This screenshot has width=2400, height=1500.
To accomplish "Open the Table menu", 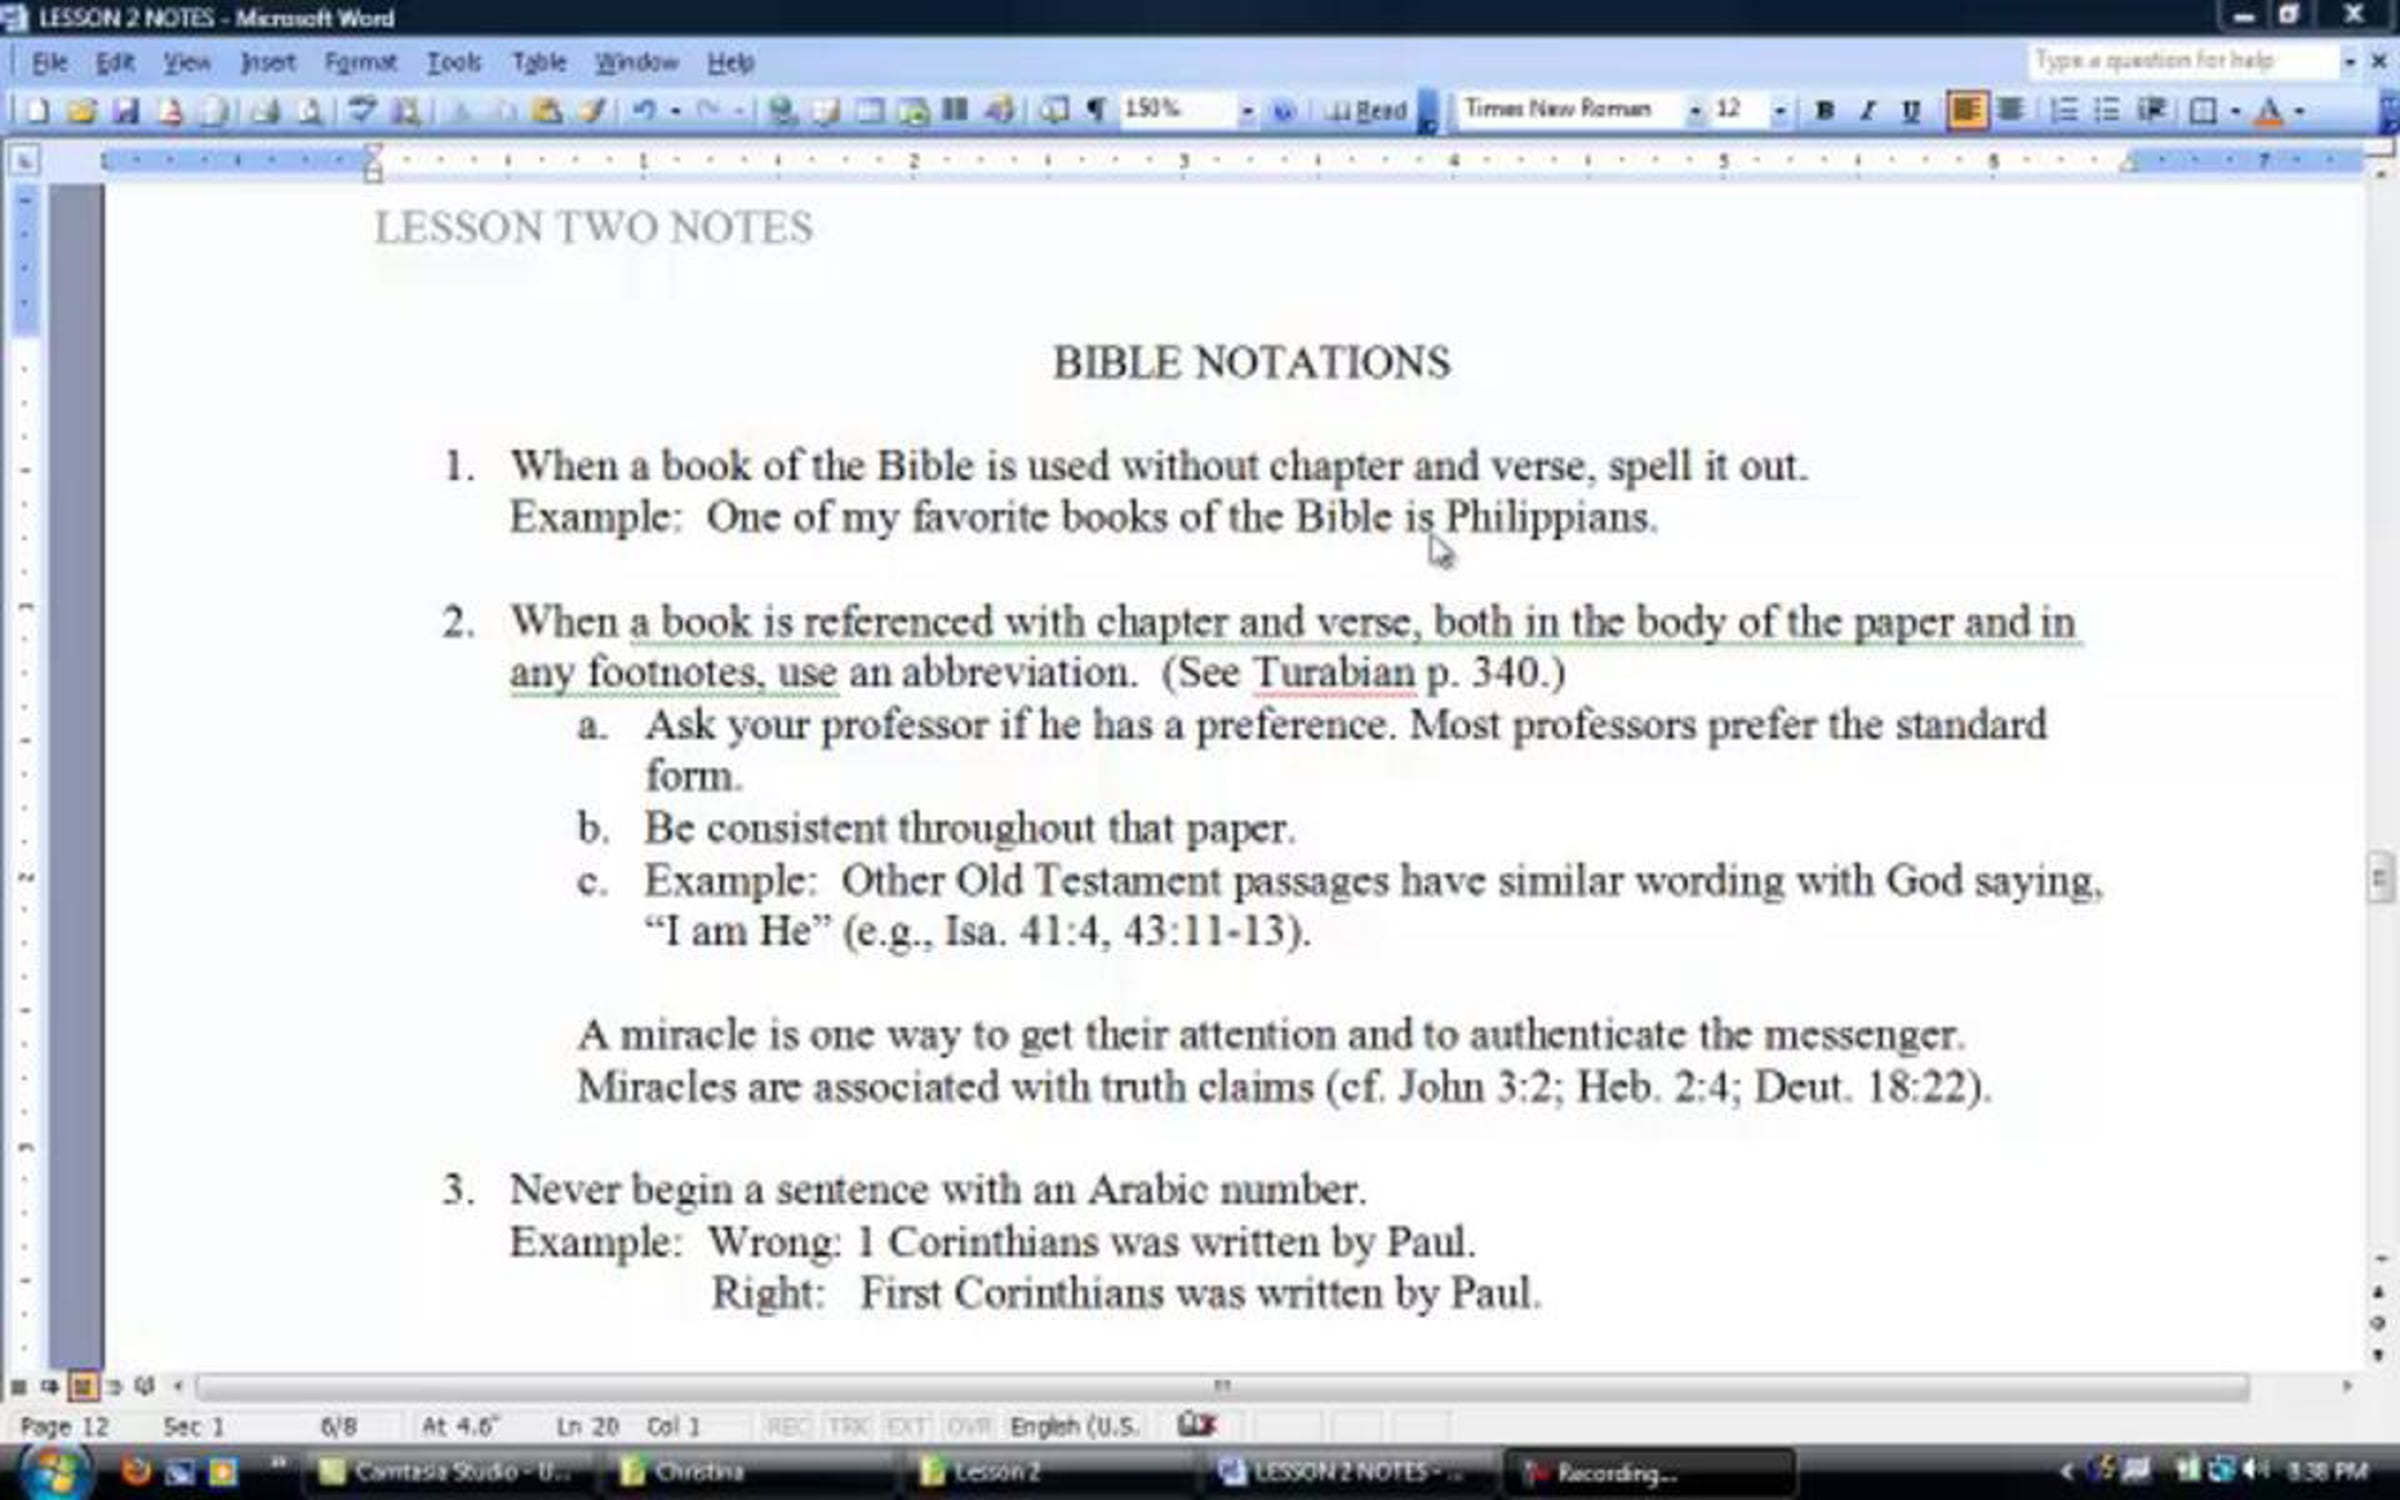I will (539, 62).
